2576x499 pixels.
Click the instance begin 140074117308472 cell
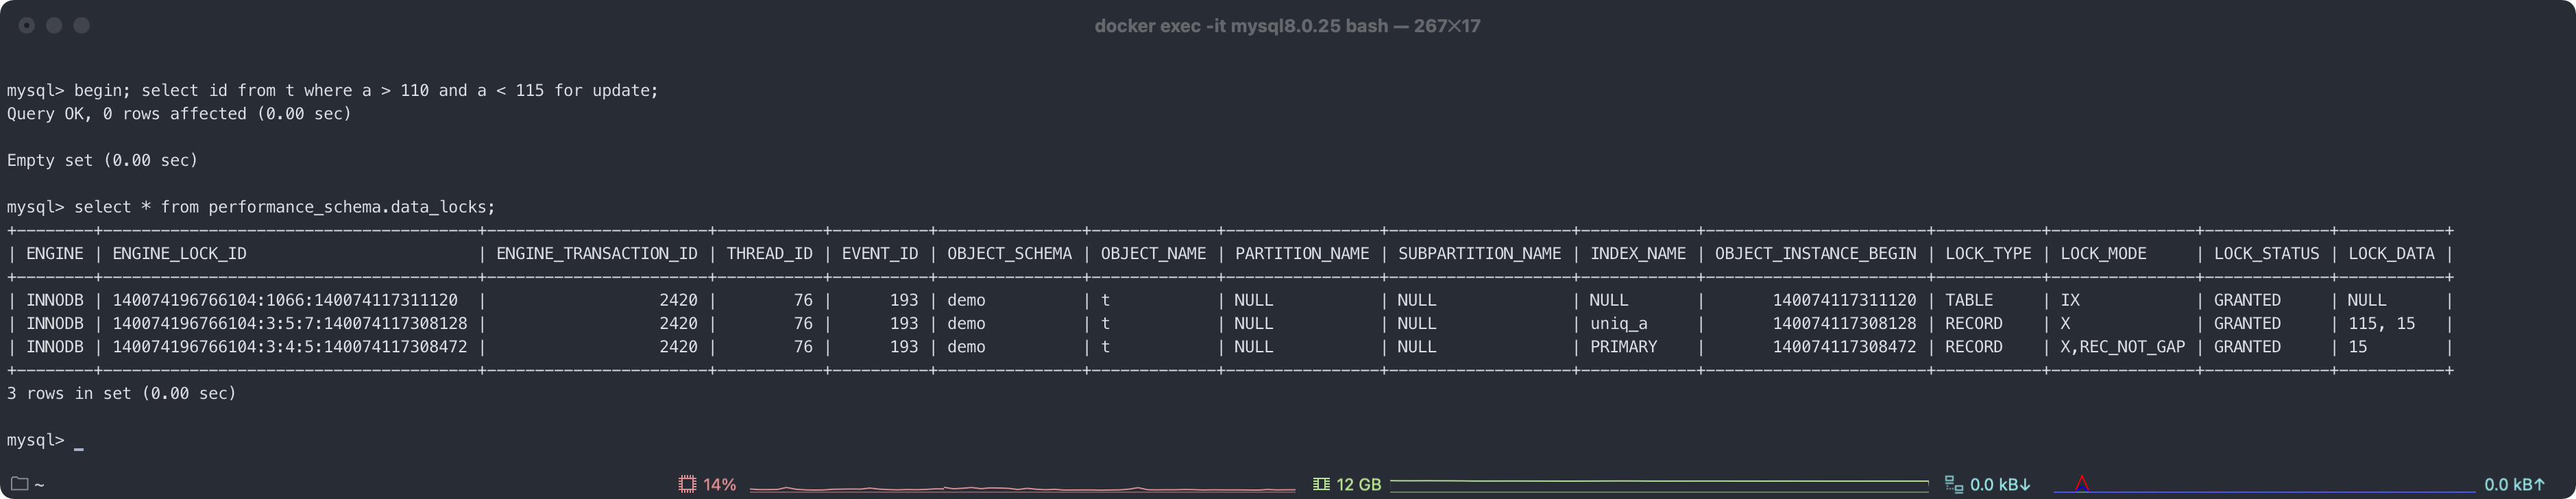pos(1845,347)
